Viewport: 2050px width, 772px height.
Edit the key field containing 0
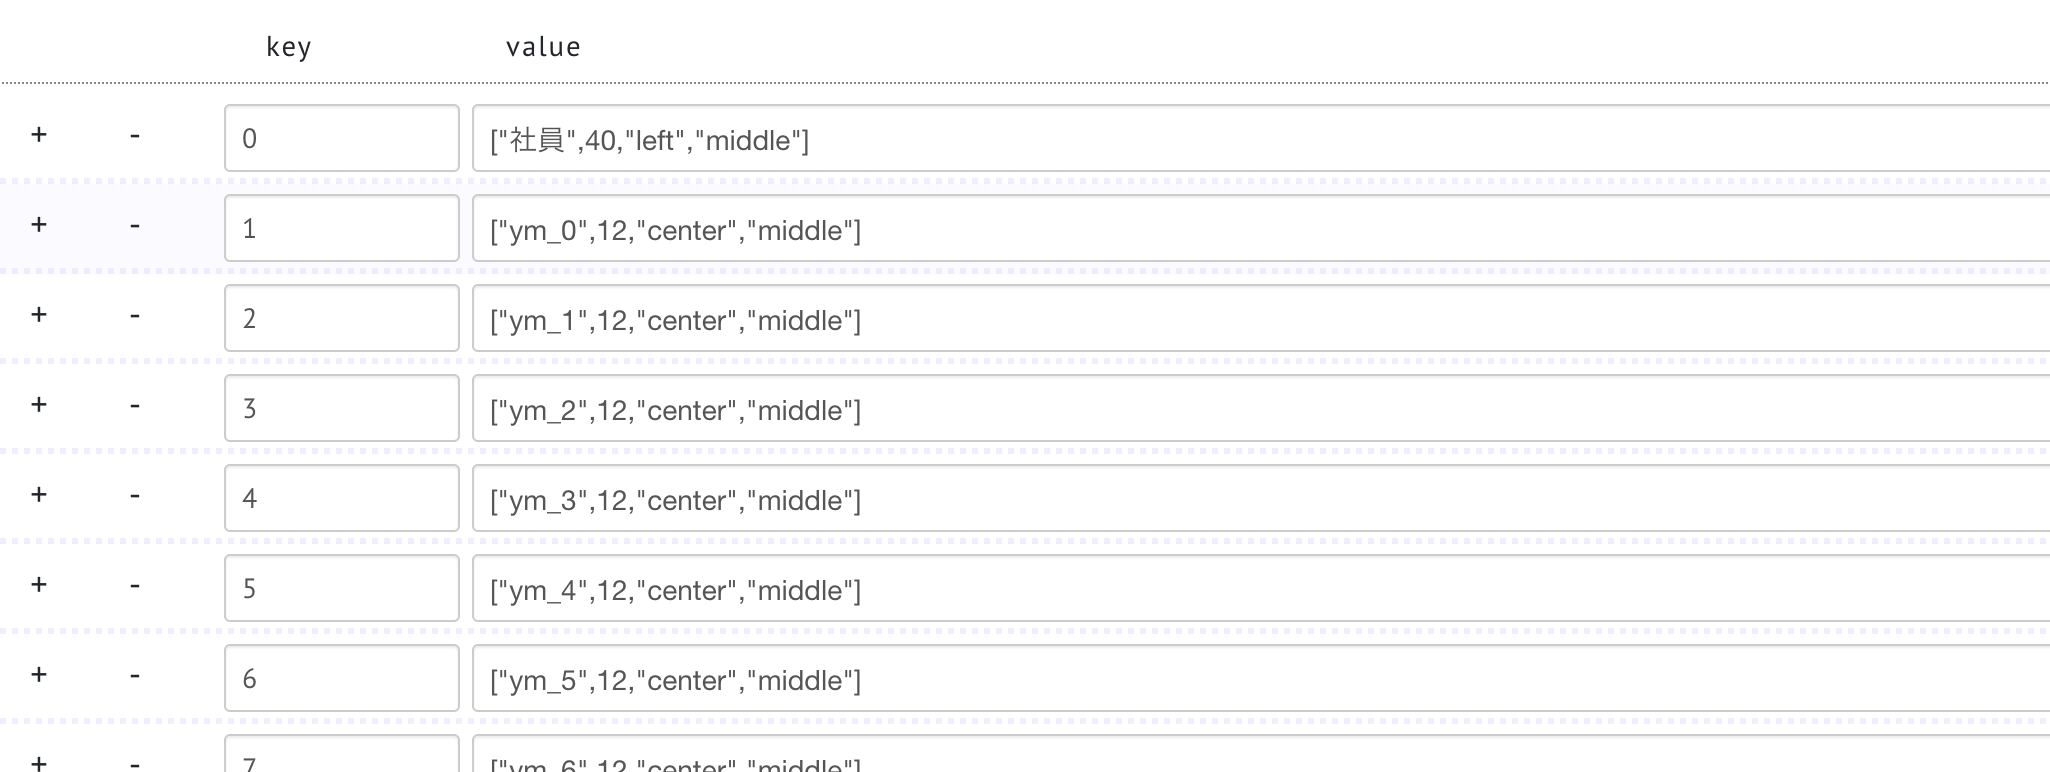pyautogui.click(x=342, y=138)
